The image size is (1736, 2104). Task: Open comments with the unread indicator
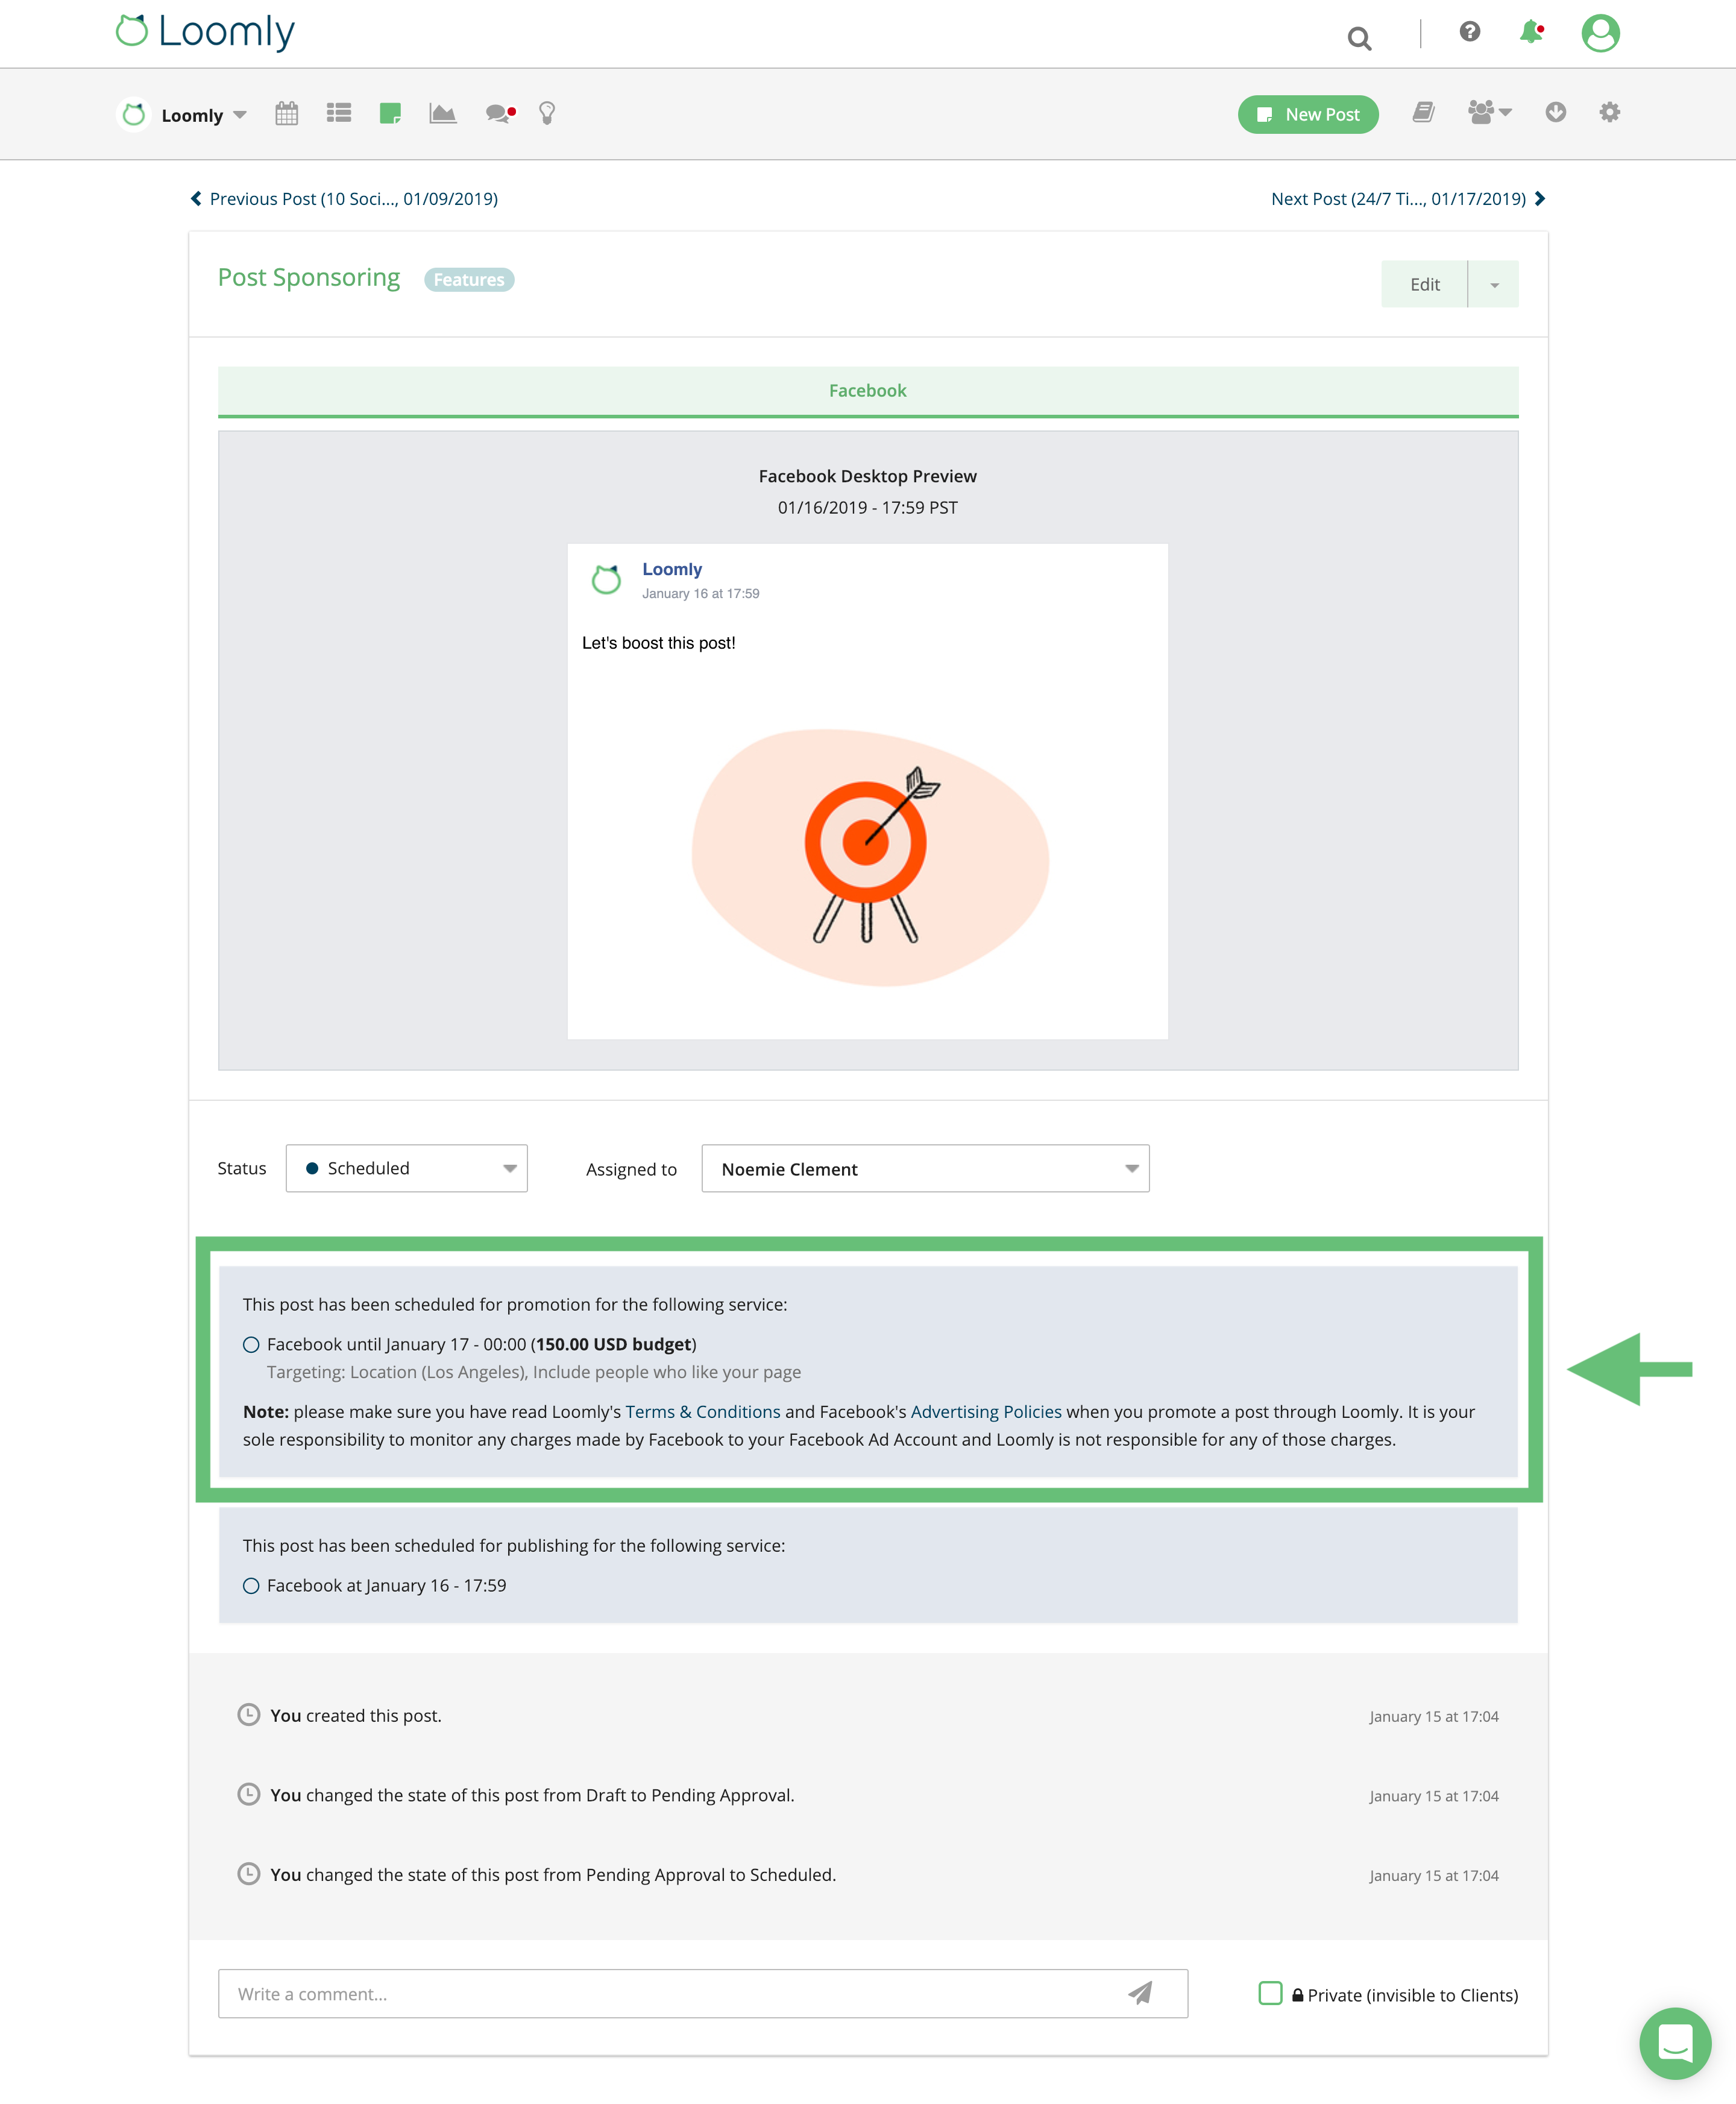click(x=497, y=114)
